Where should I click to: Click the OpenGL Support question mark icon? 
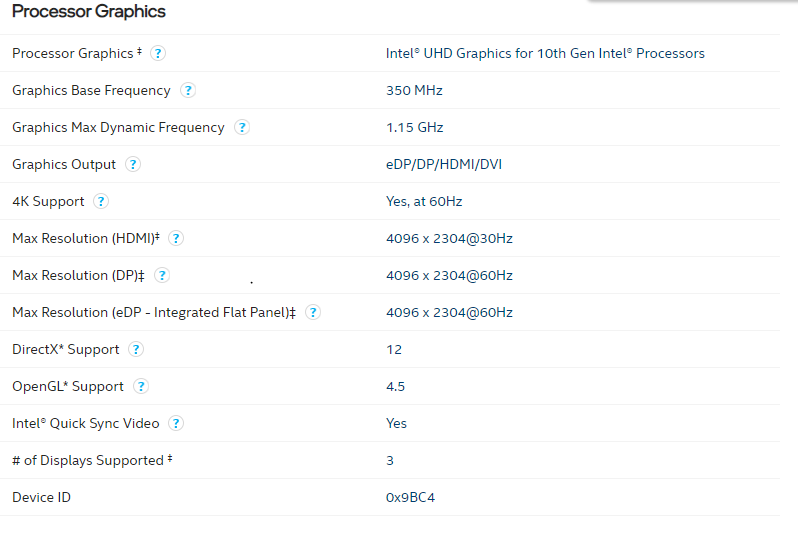tap(141, 387)
